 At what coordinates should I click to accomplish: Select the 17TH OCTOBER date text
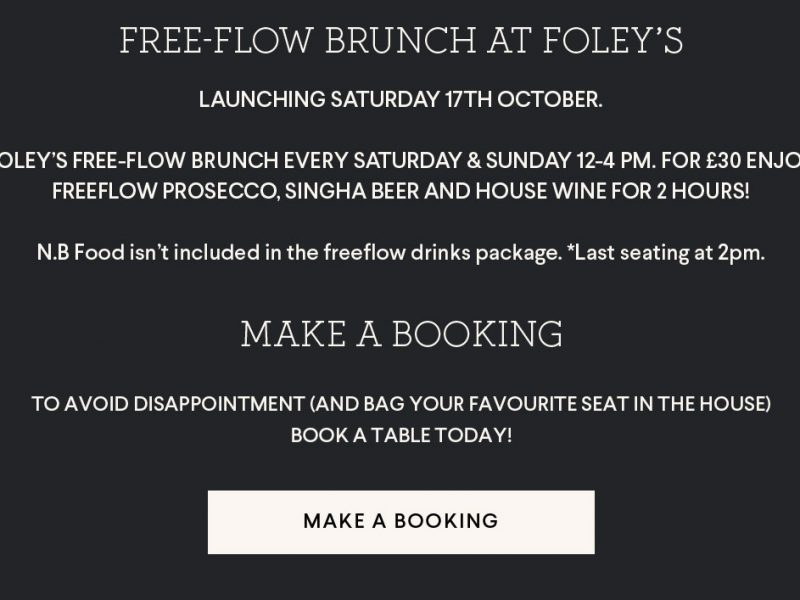pos(523,99)
